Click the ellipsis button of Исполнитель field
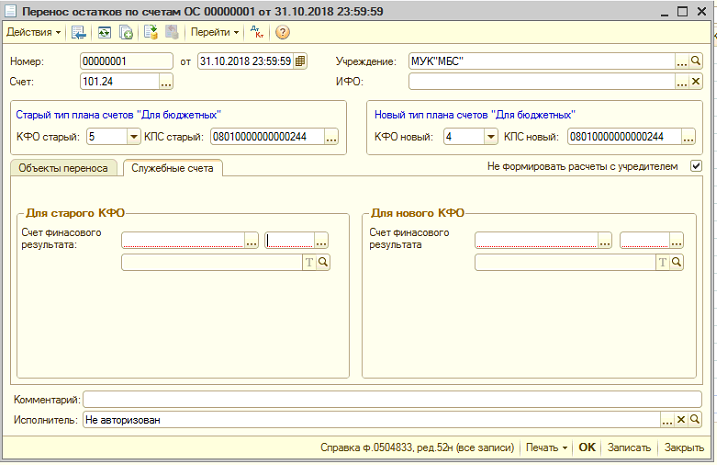This screenshot has width=717, height=465. pos(667,420)
